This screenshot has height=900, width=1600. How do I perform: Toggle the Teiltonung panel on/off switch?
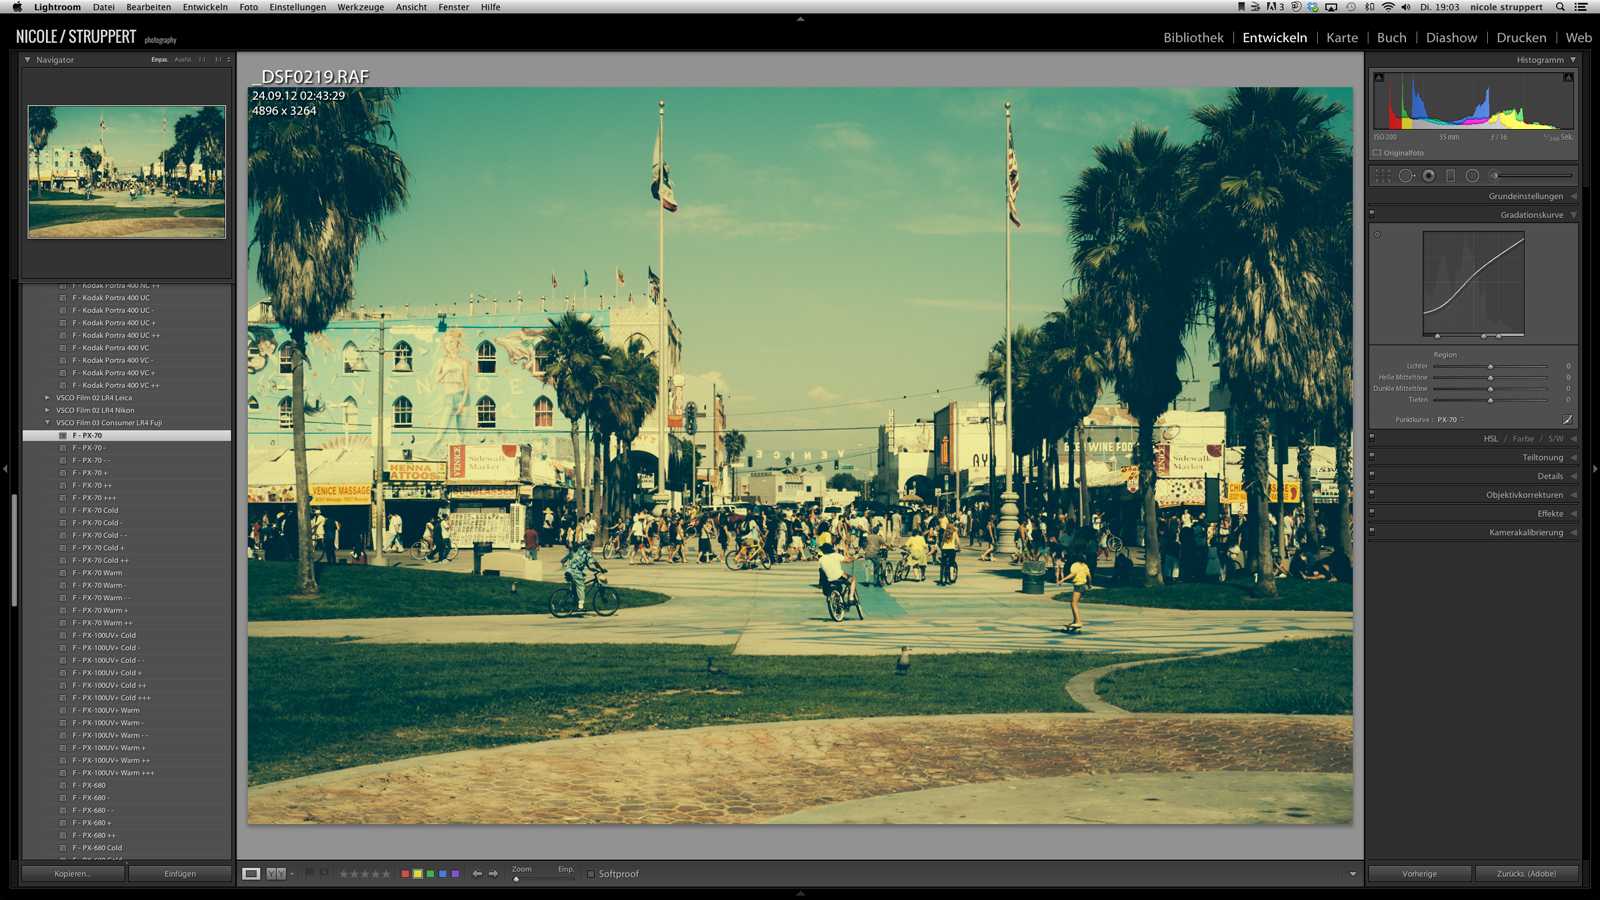tap(1372, 457)
